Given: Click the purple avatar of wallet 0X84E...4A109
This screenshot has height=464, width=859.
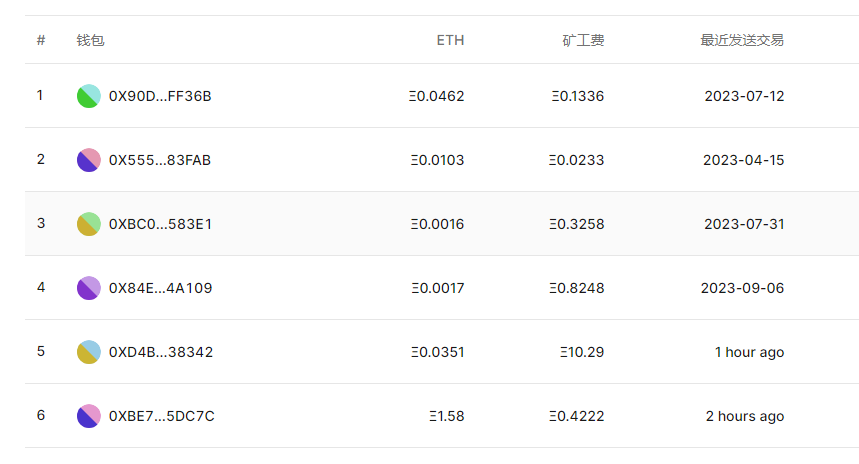Looking at the screenshot, I should 89,288.
